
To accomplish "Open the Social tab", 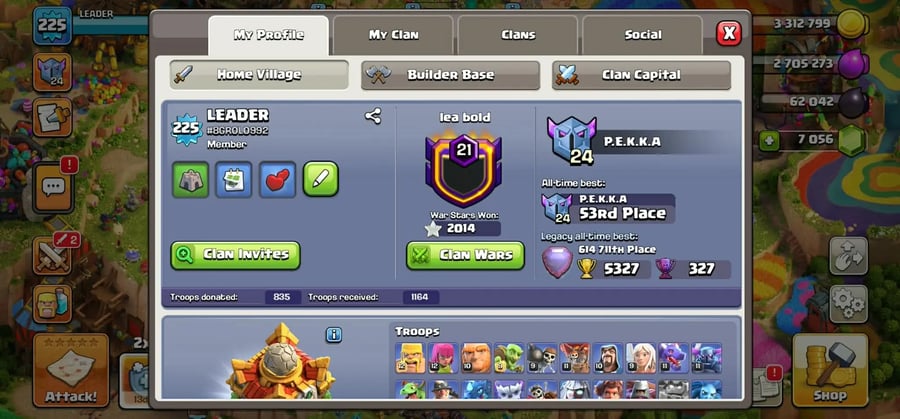I will tap(643, 35).
